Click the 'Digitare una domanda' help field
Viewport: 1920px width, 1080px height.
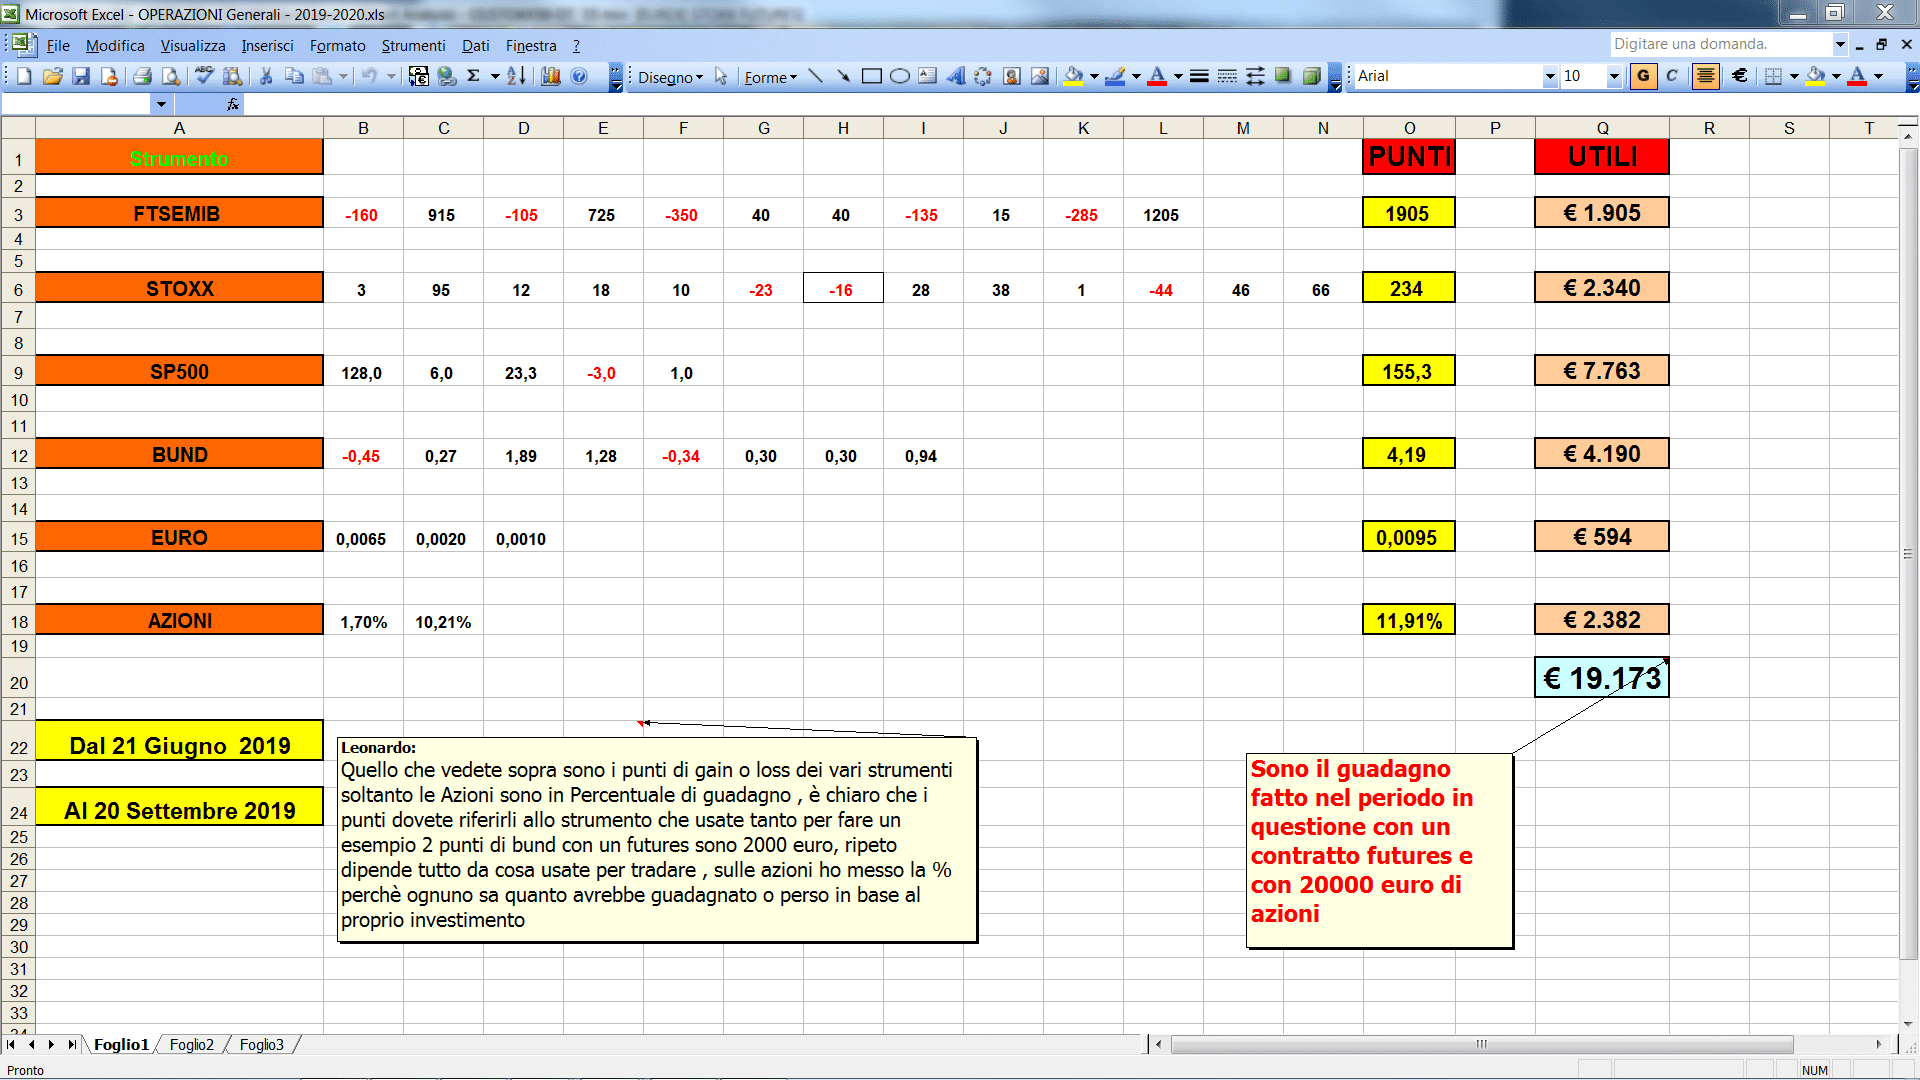(x=1720, y=44)
